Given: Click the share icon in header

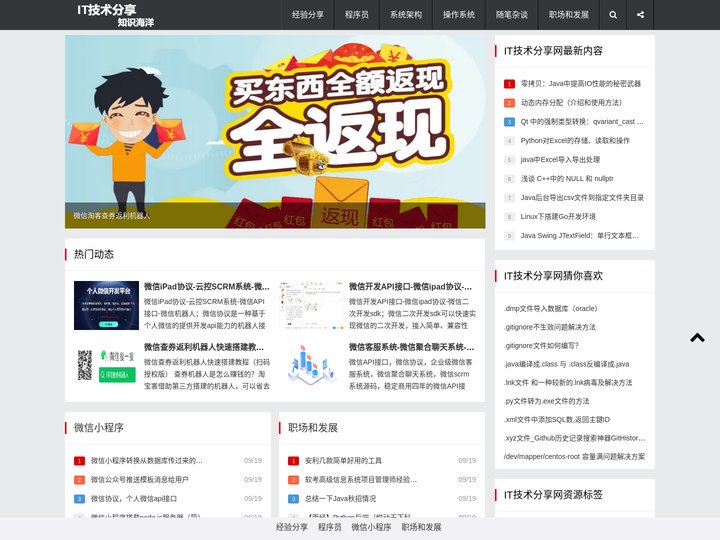Looking at the screenshot, I should 640,15.
